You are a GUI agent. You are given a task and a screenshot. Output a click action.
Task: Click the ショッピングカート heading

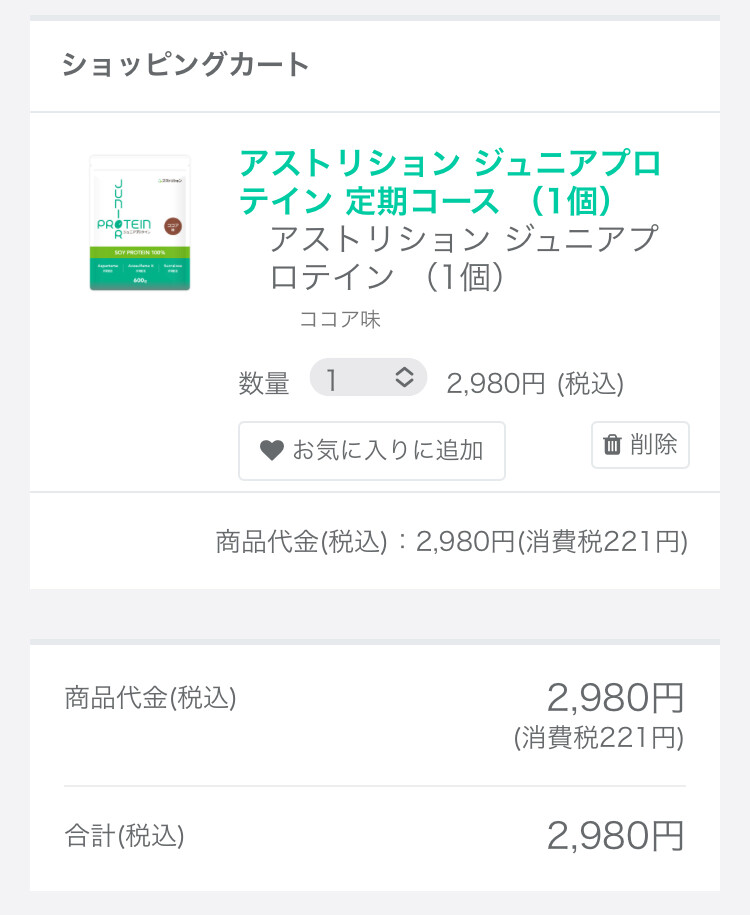(x=186, y=64)
